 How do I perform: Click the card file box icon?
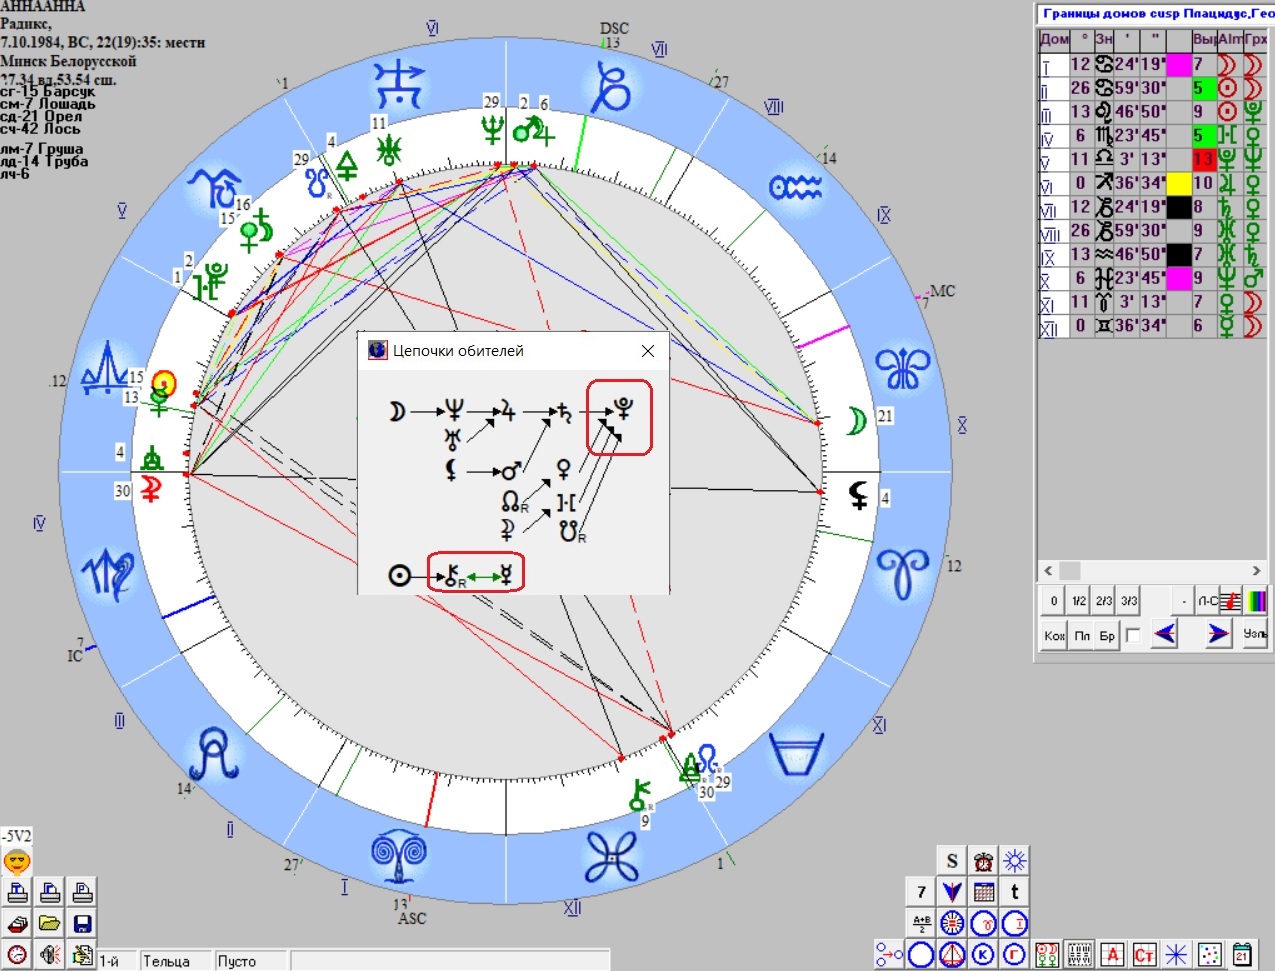[17, 924]
